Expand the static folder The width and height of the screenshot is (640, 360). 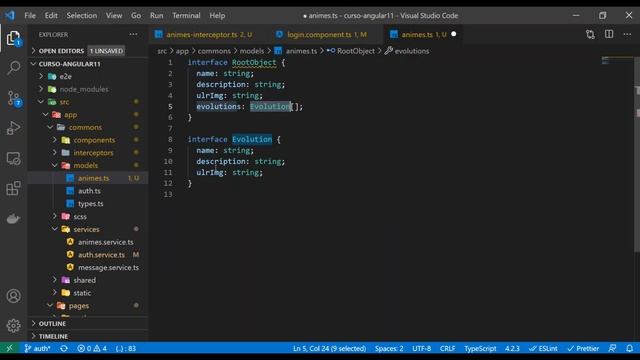88,293
